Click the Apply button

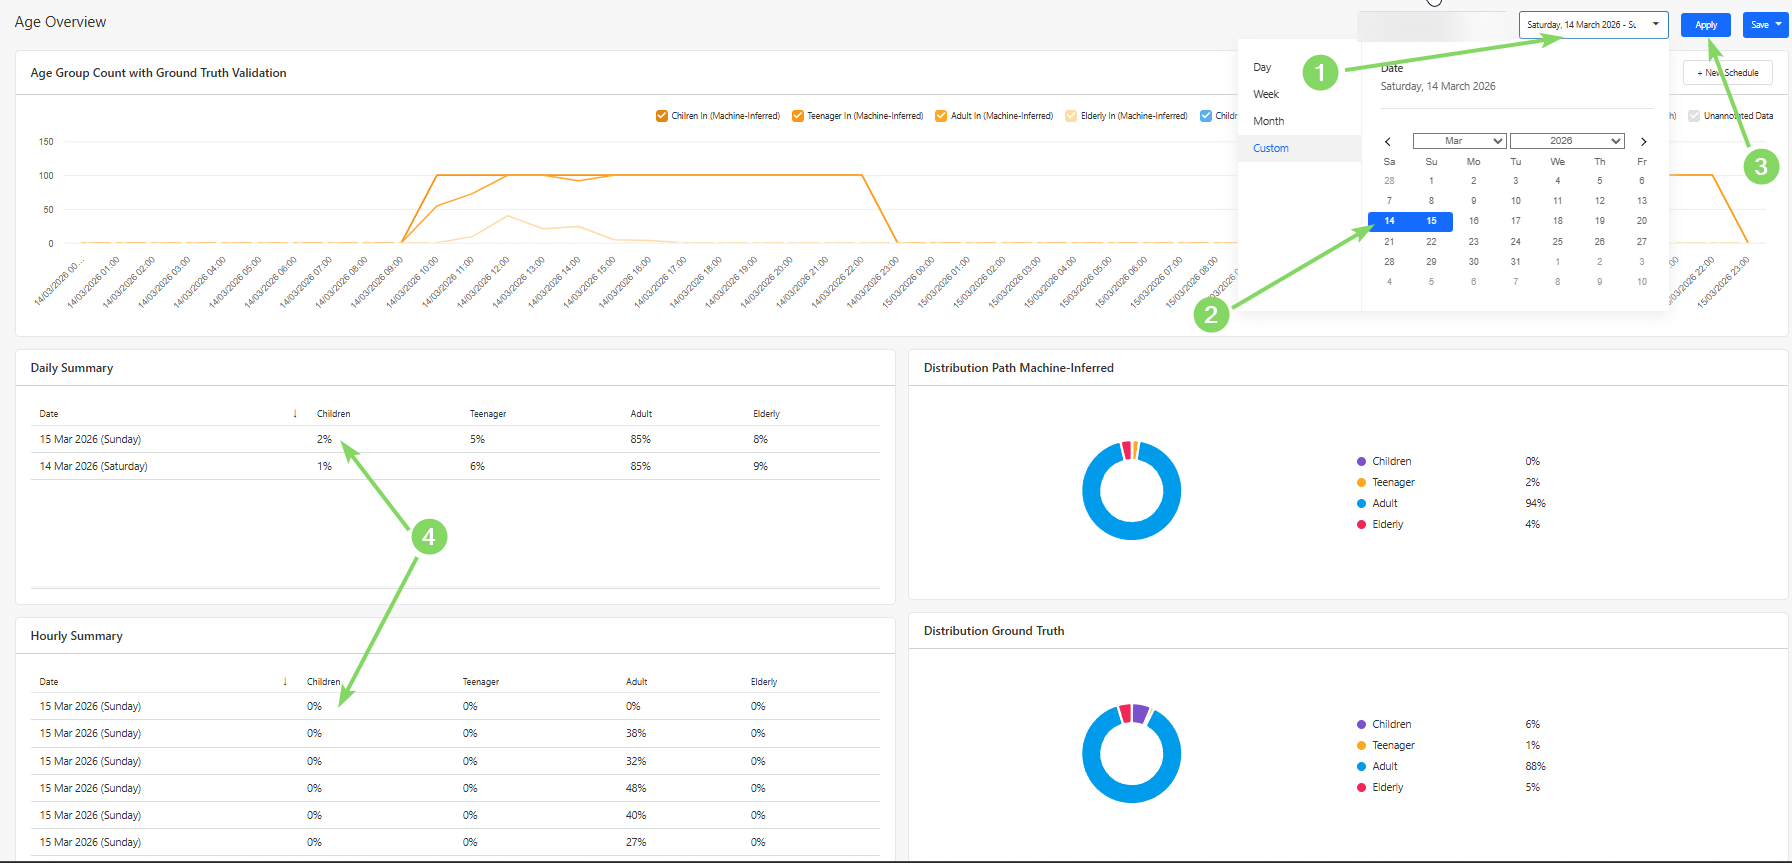click(x=1705, y=25)
